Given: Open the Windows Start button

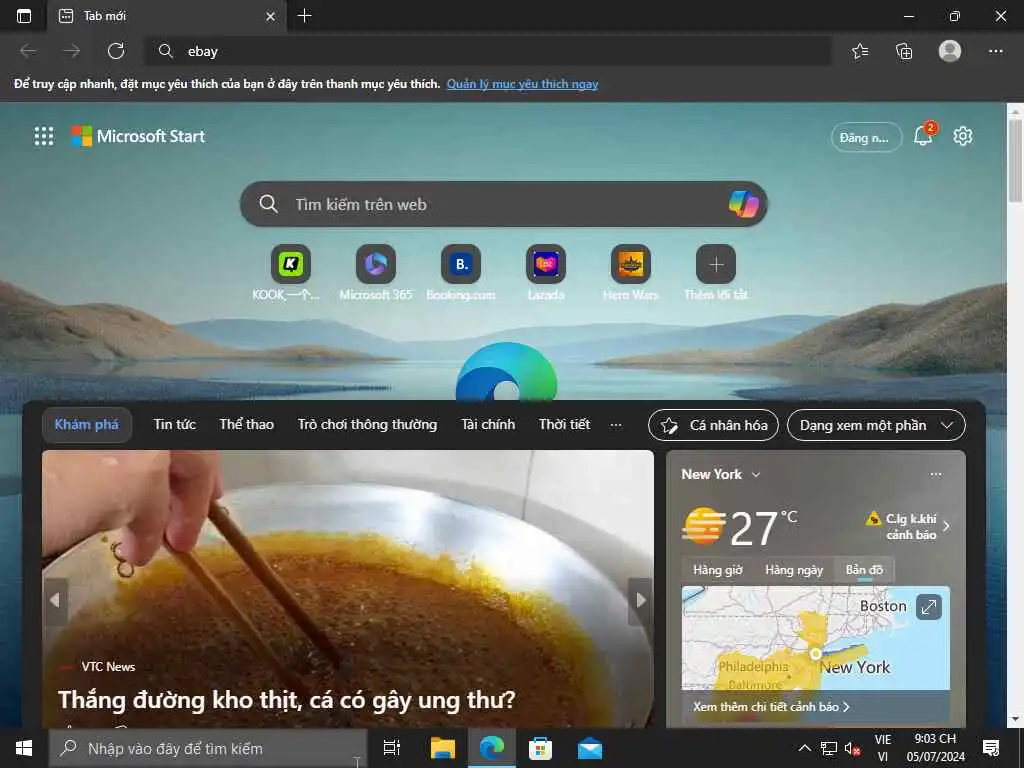Looking at the screenshot, I should click(24, 748).
